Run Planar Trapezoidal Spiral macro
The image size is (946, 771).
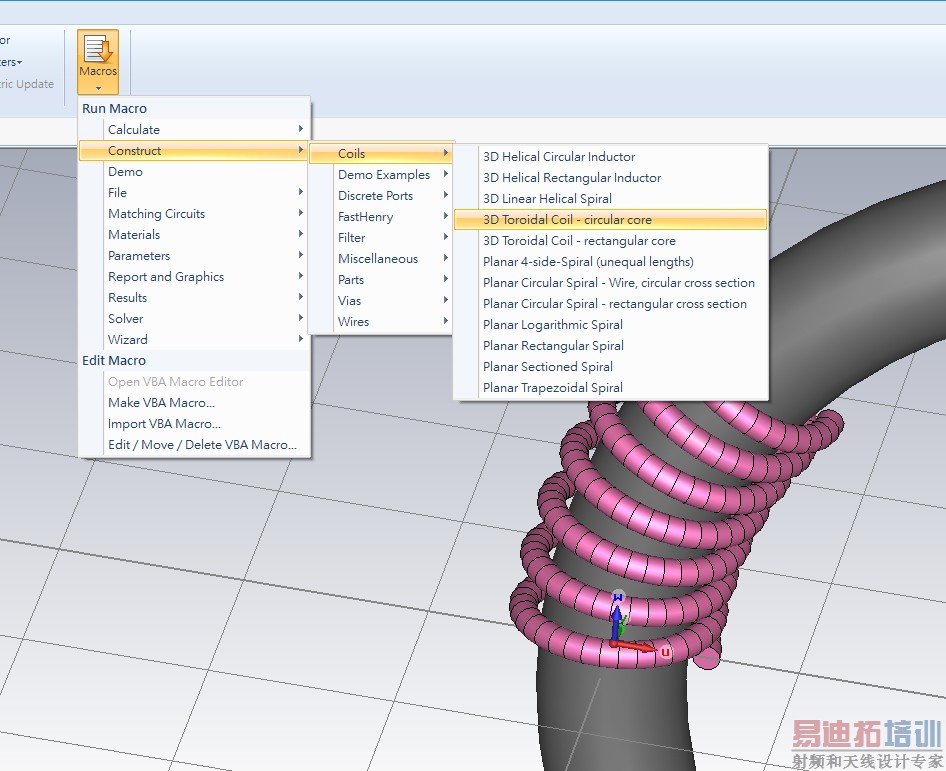pos(611,388)
